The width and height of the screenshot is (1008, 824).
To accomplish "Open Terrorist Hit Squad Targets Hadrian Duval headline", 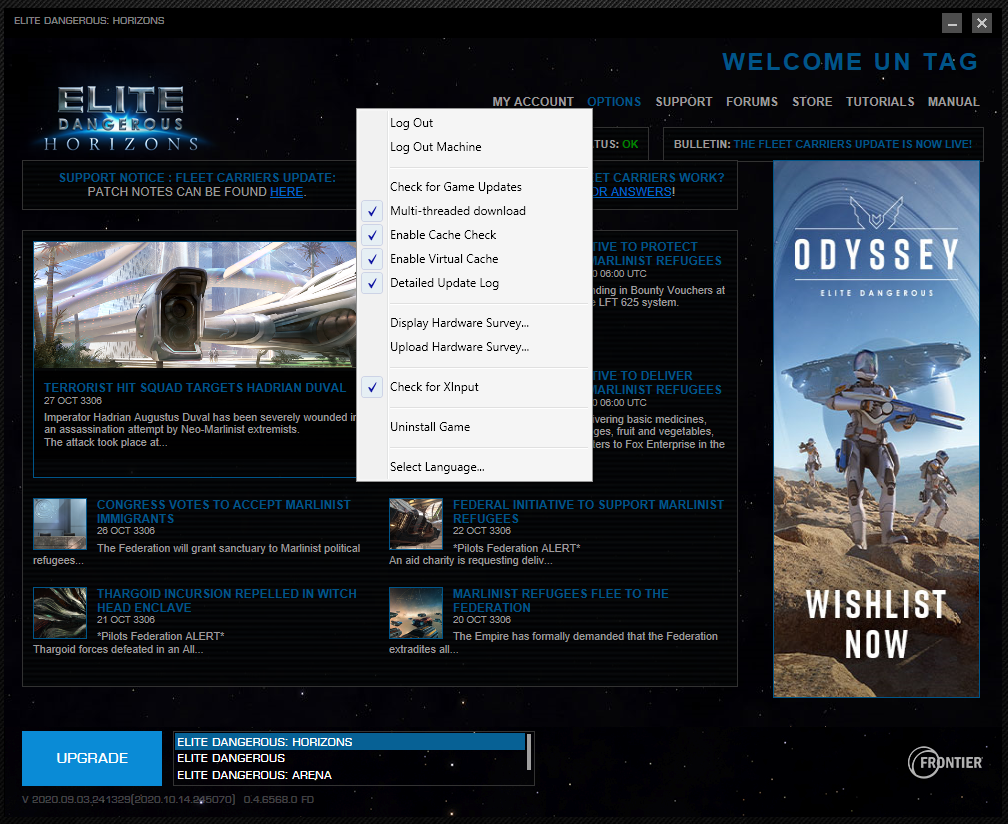I will point(195,388).
